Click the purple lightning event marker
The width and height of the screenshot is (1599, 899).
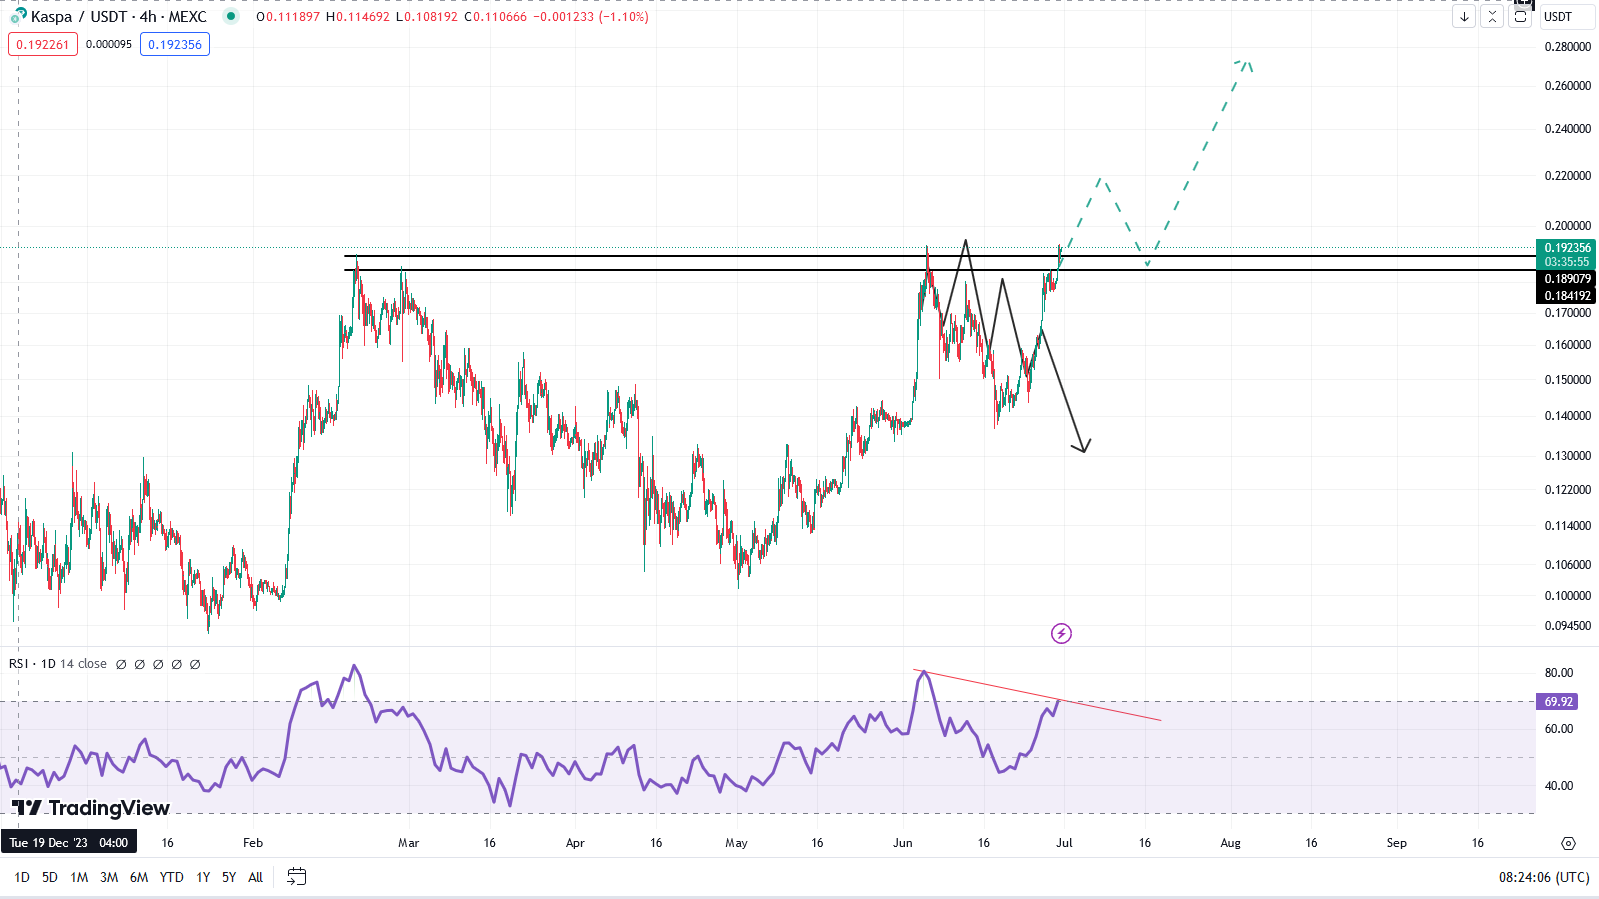click(1061, 633)
